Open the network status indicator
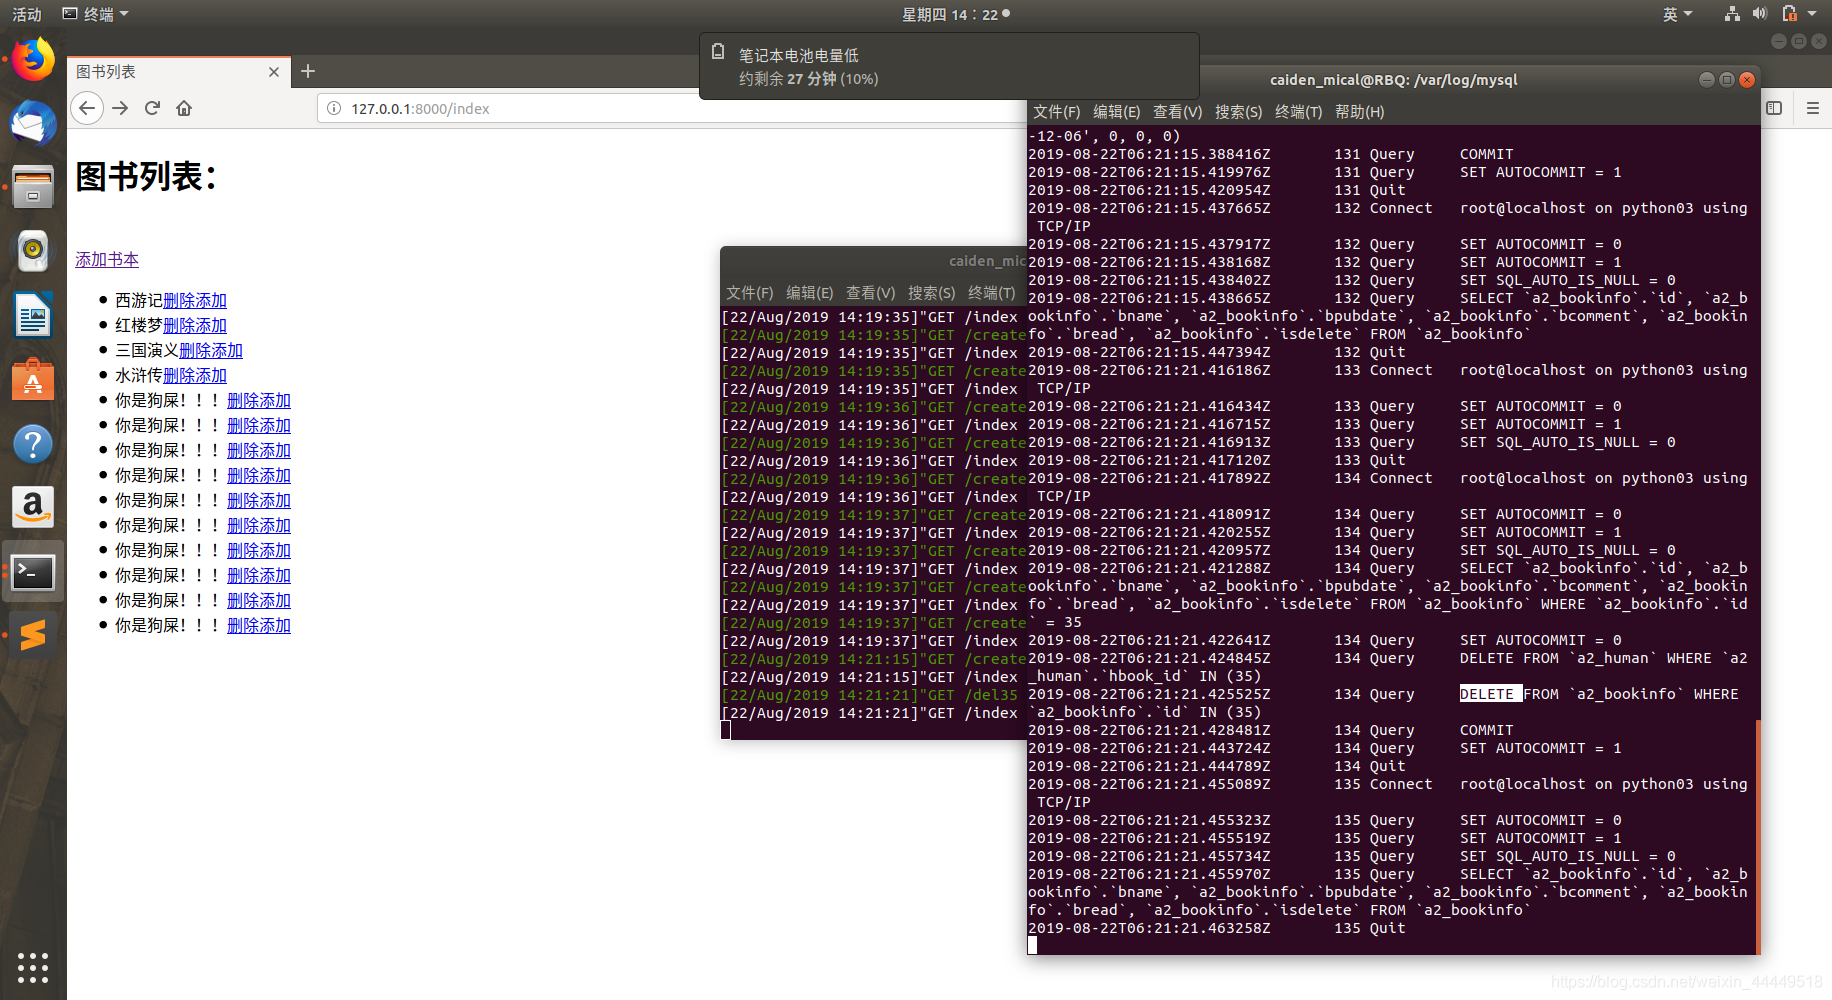 point(1732,14)
